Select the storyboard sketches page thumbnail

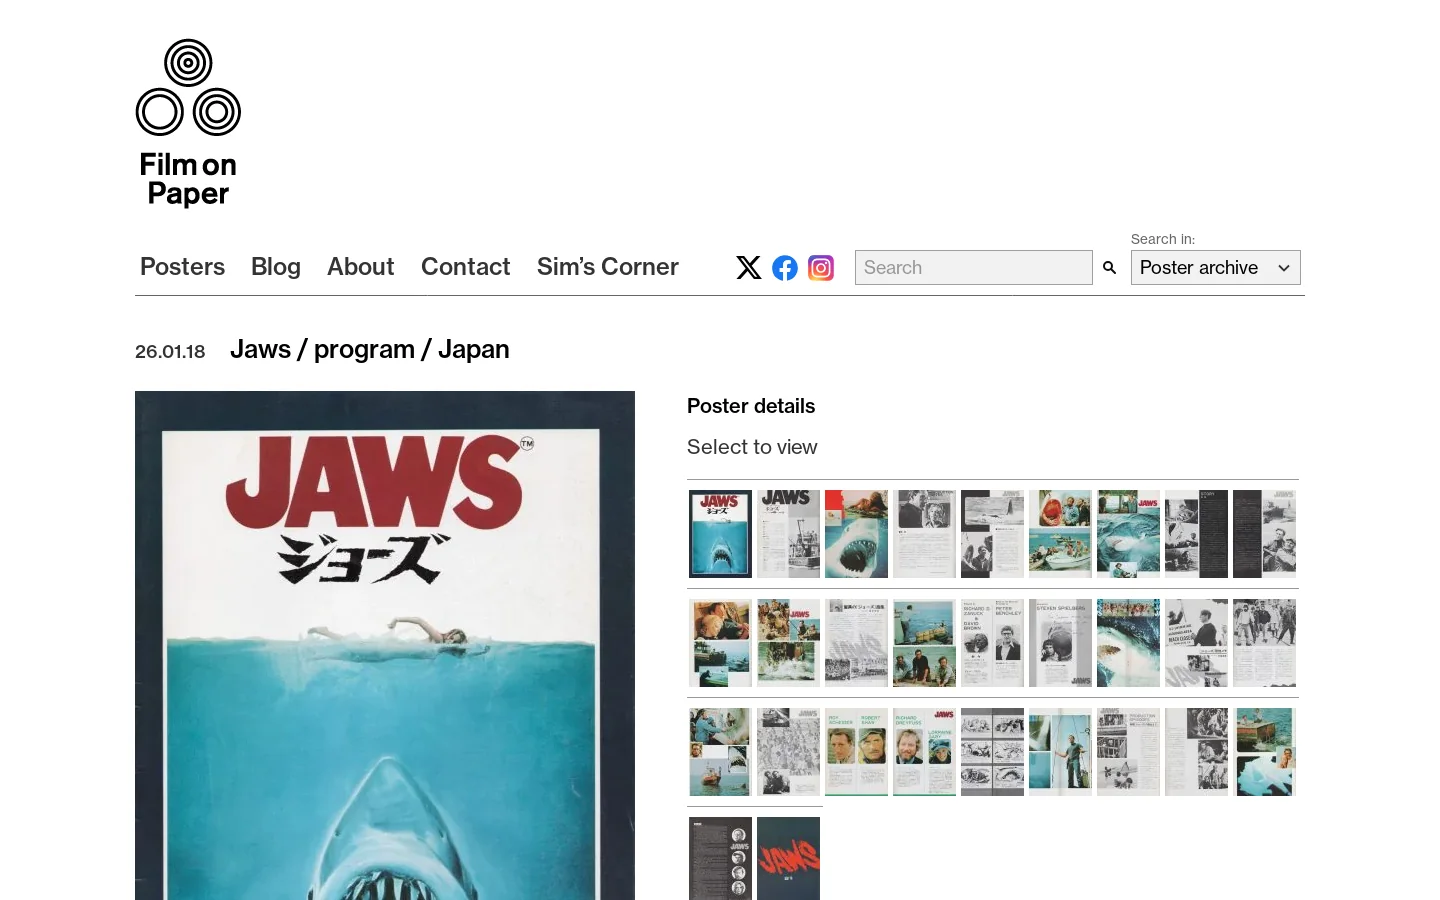pos(992,752)
